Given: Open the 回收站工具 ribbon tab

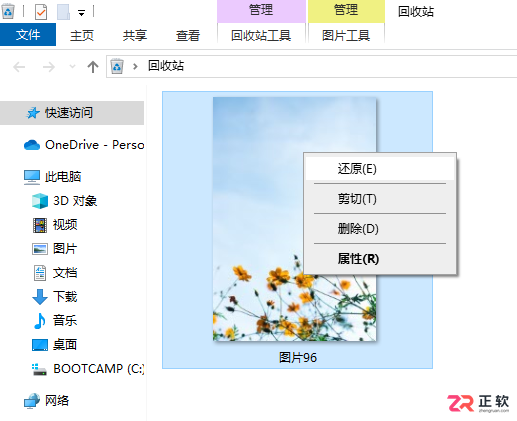Looking at the screenshot, I should coord(261,35).
